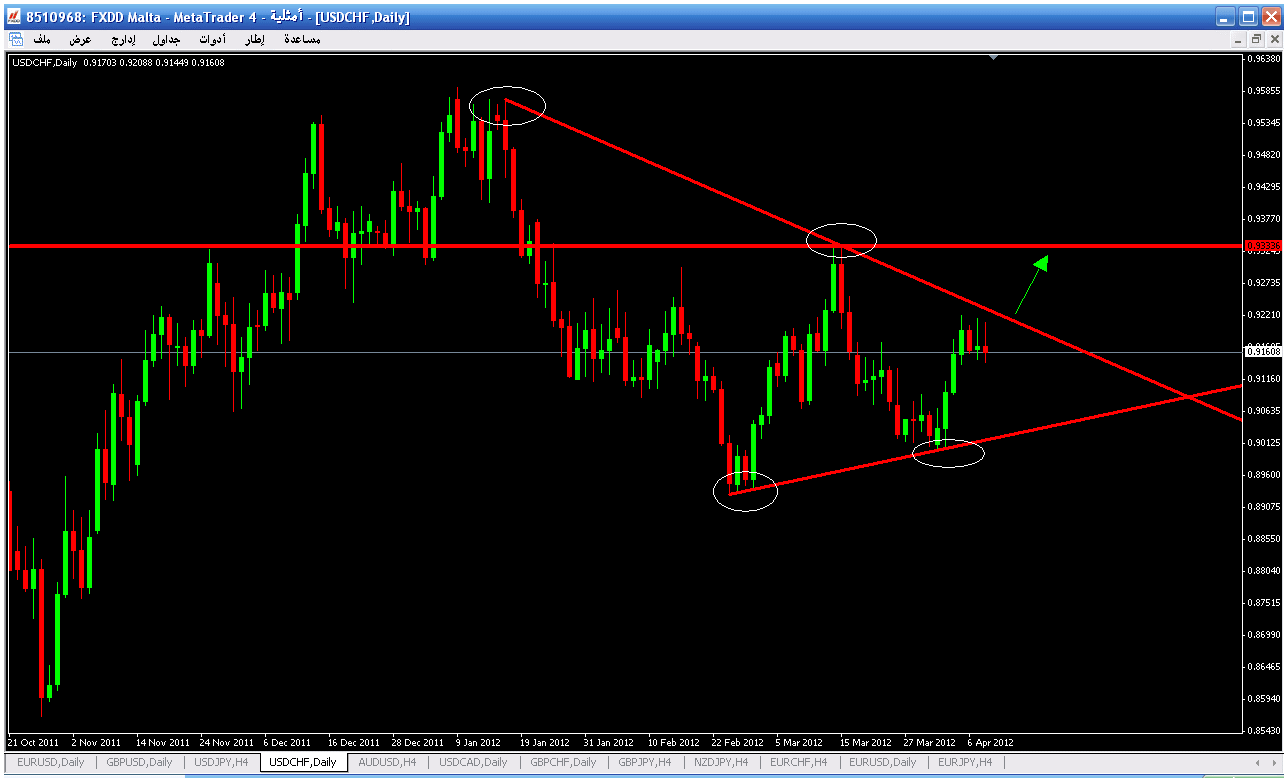The width and height of the screenshot is (1288, 778).
Task: Open the إطار (Window) menu
Action: 255,39
